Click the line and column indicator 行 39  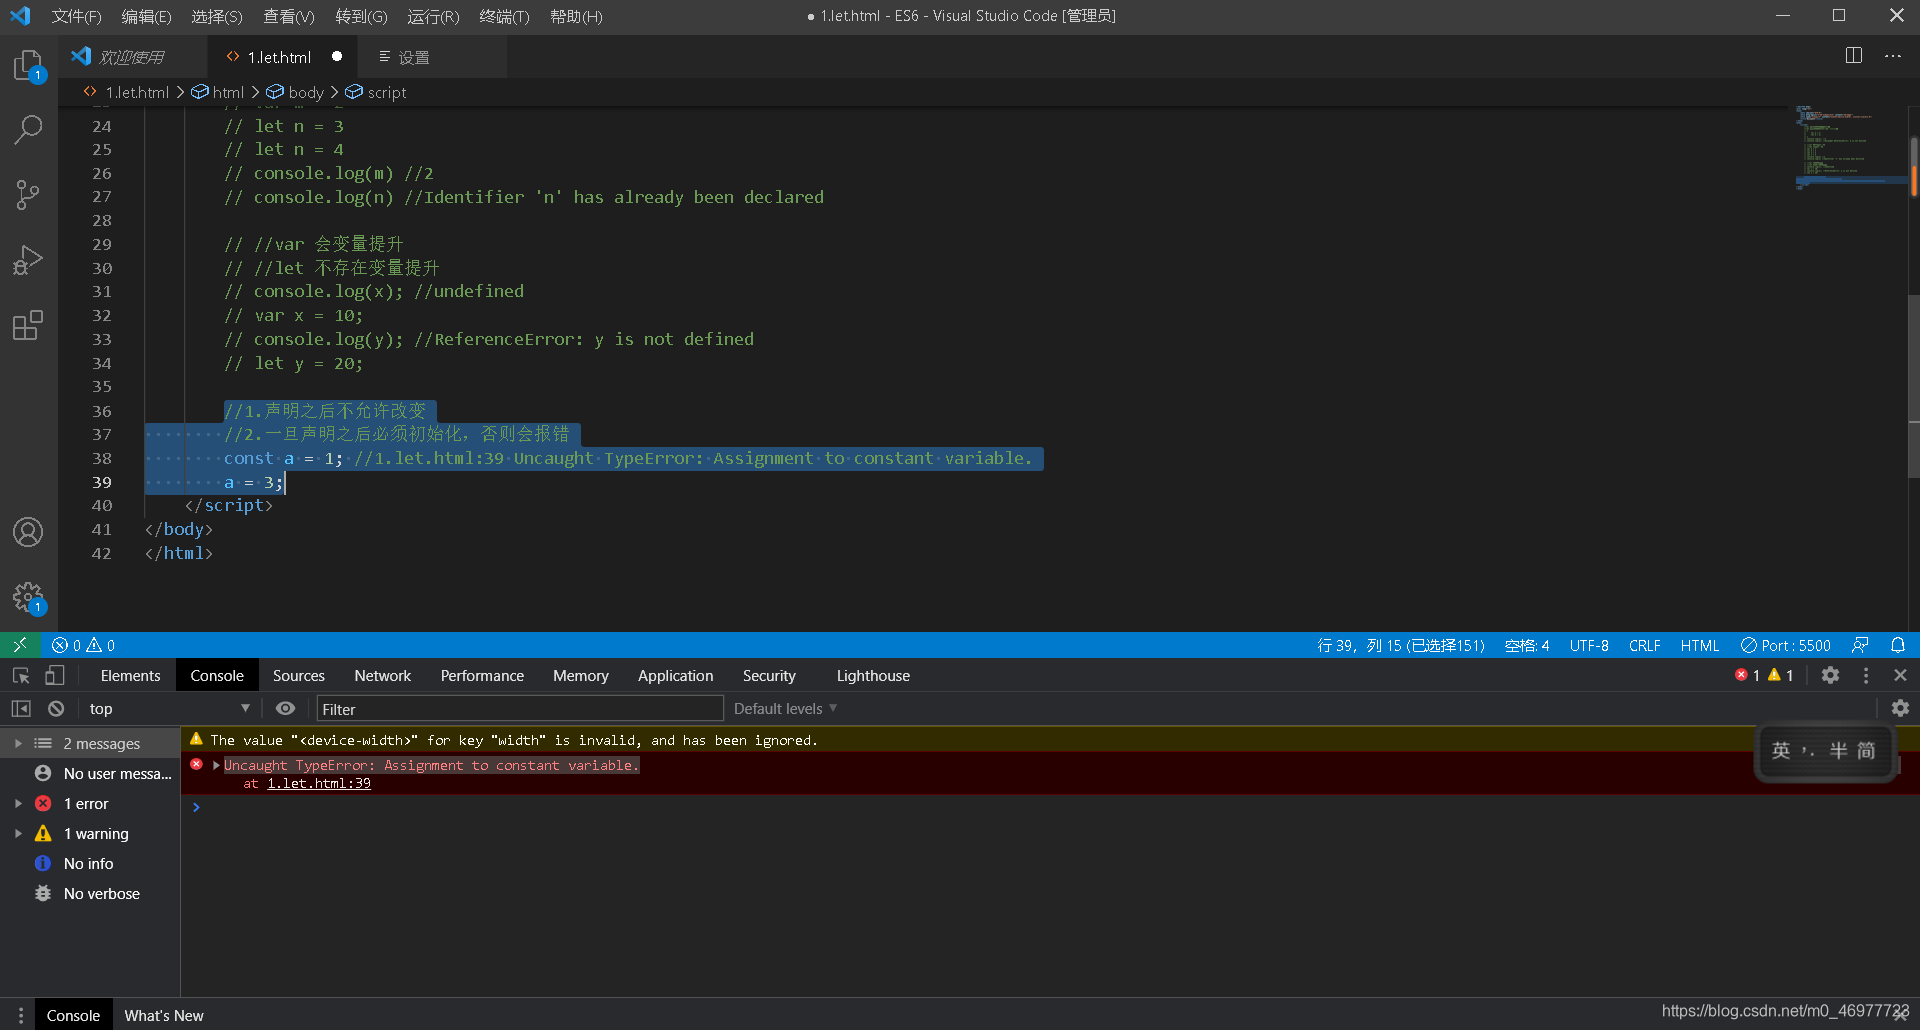click(1400, 645)
